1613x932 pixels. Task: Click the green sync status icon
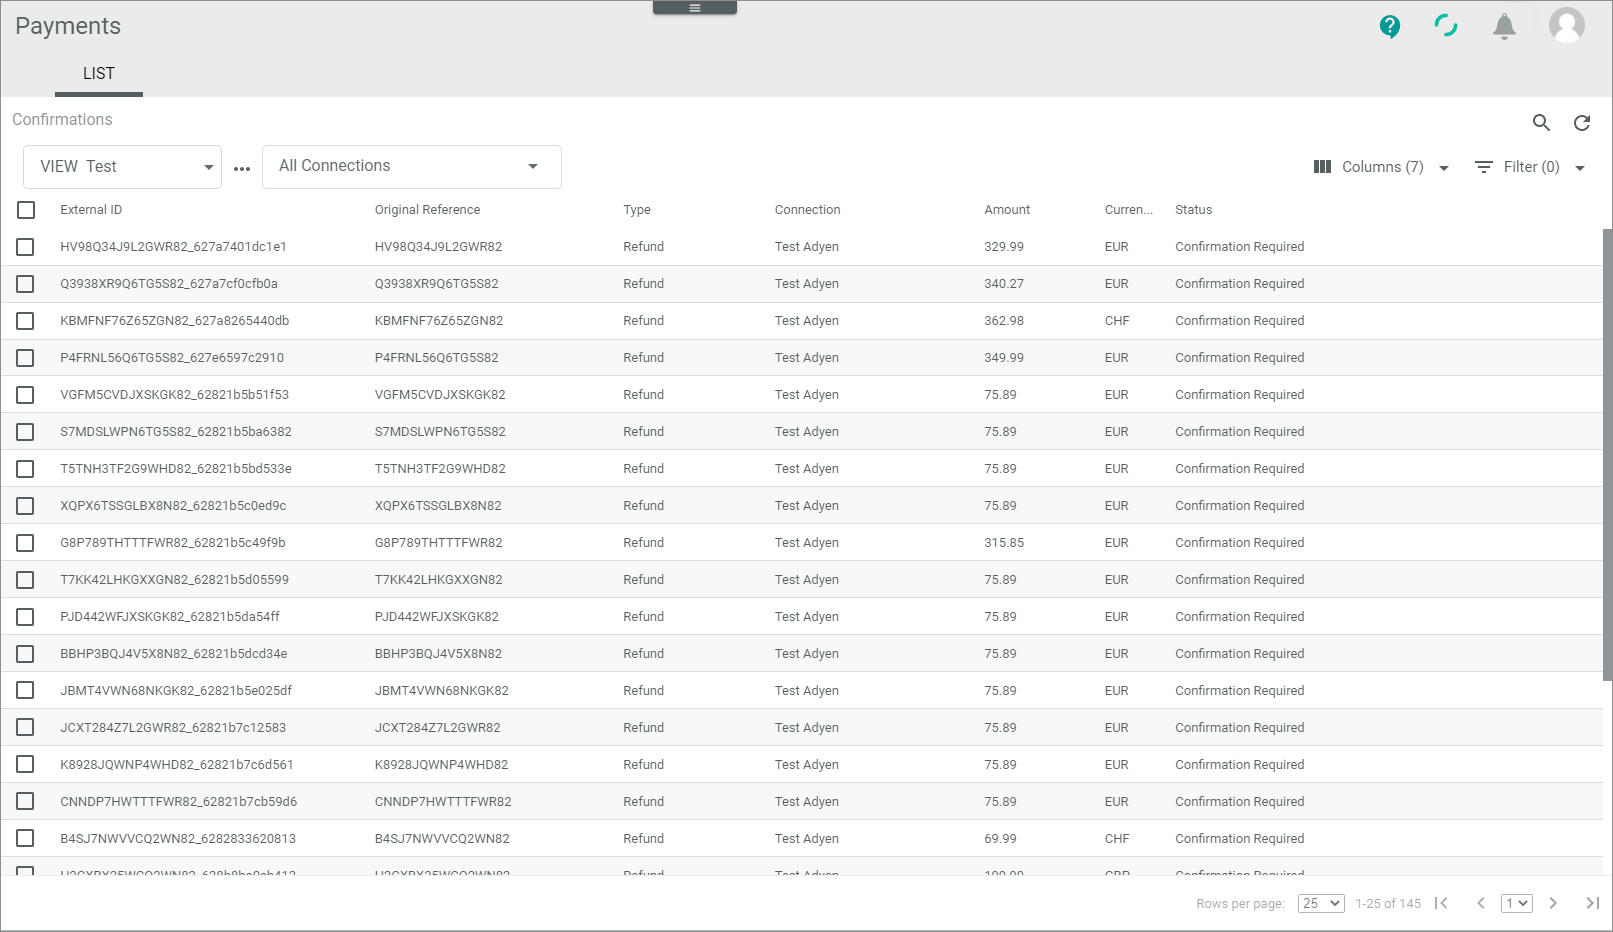[x=1446, y=26]
